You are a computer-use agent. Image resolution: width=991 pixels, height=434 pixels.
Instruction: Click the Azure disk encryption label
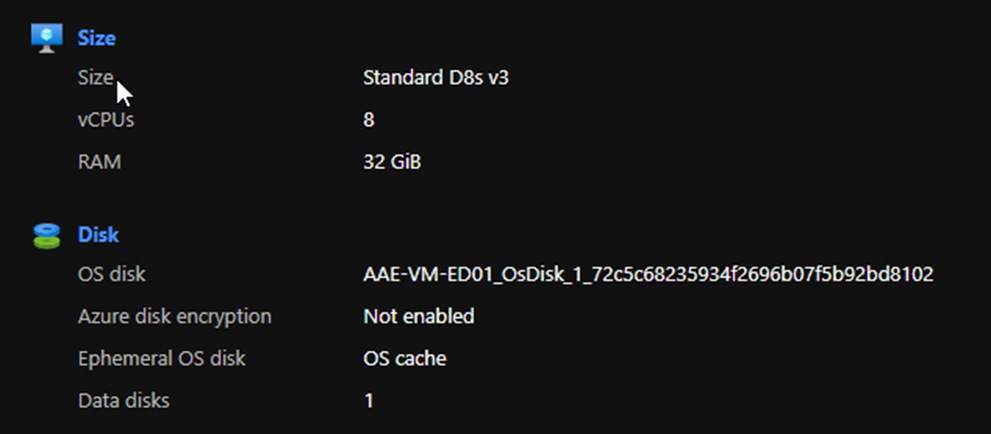(174, 316)
